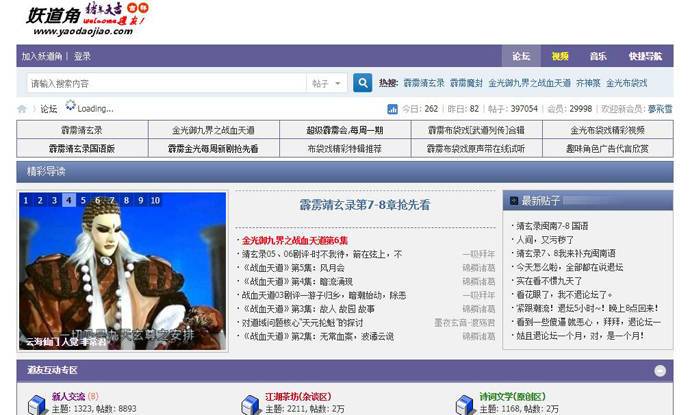Select slide 8 in the slideshow
Screen dimensions: 690x415
pos(126,200)
